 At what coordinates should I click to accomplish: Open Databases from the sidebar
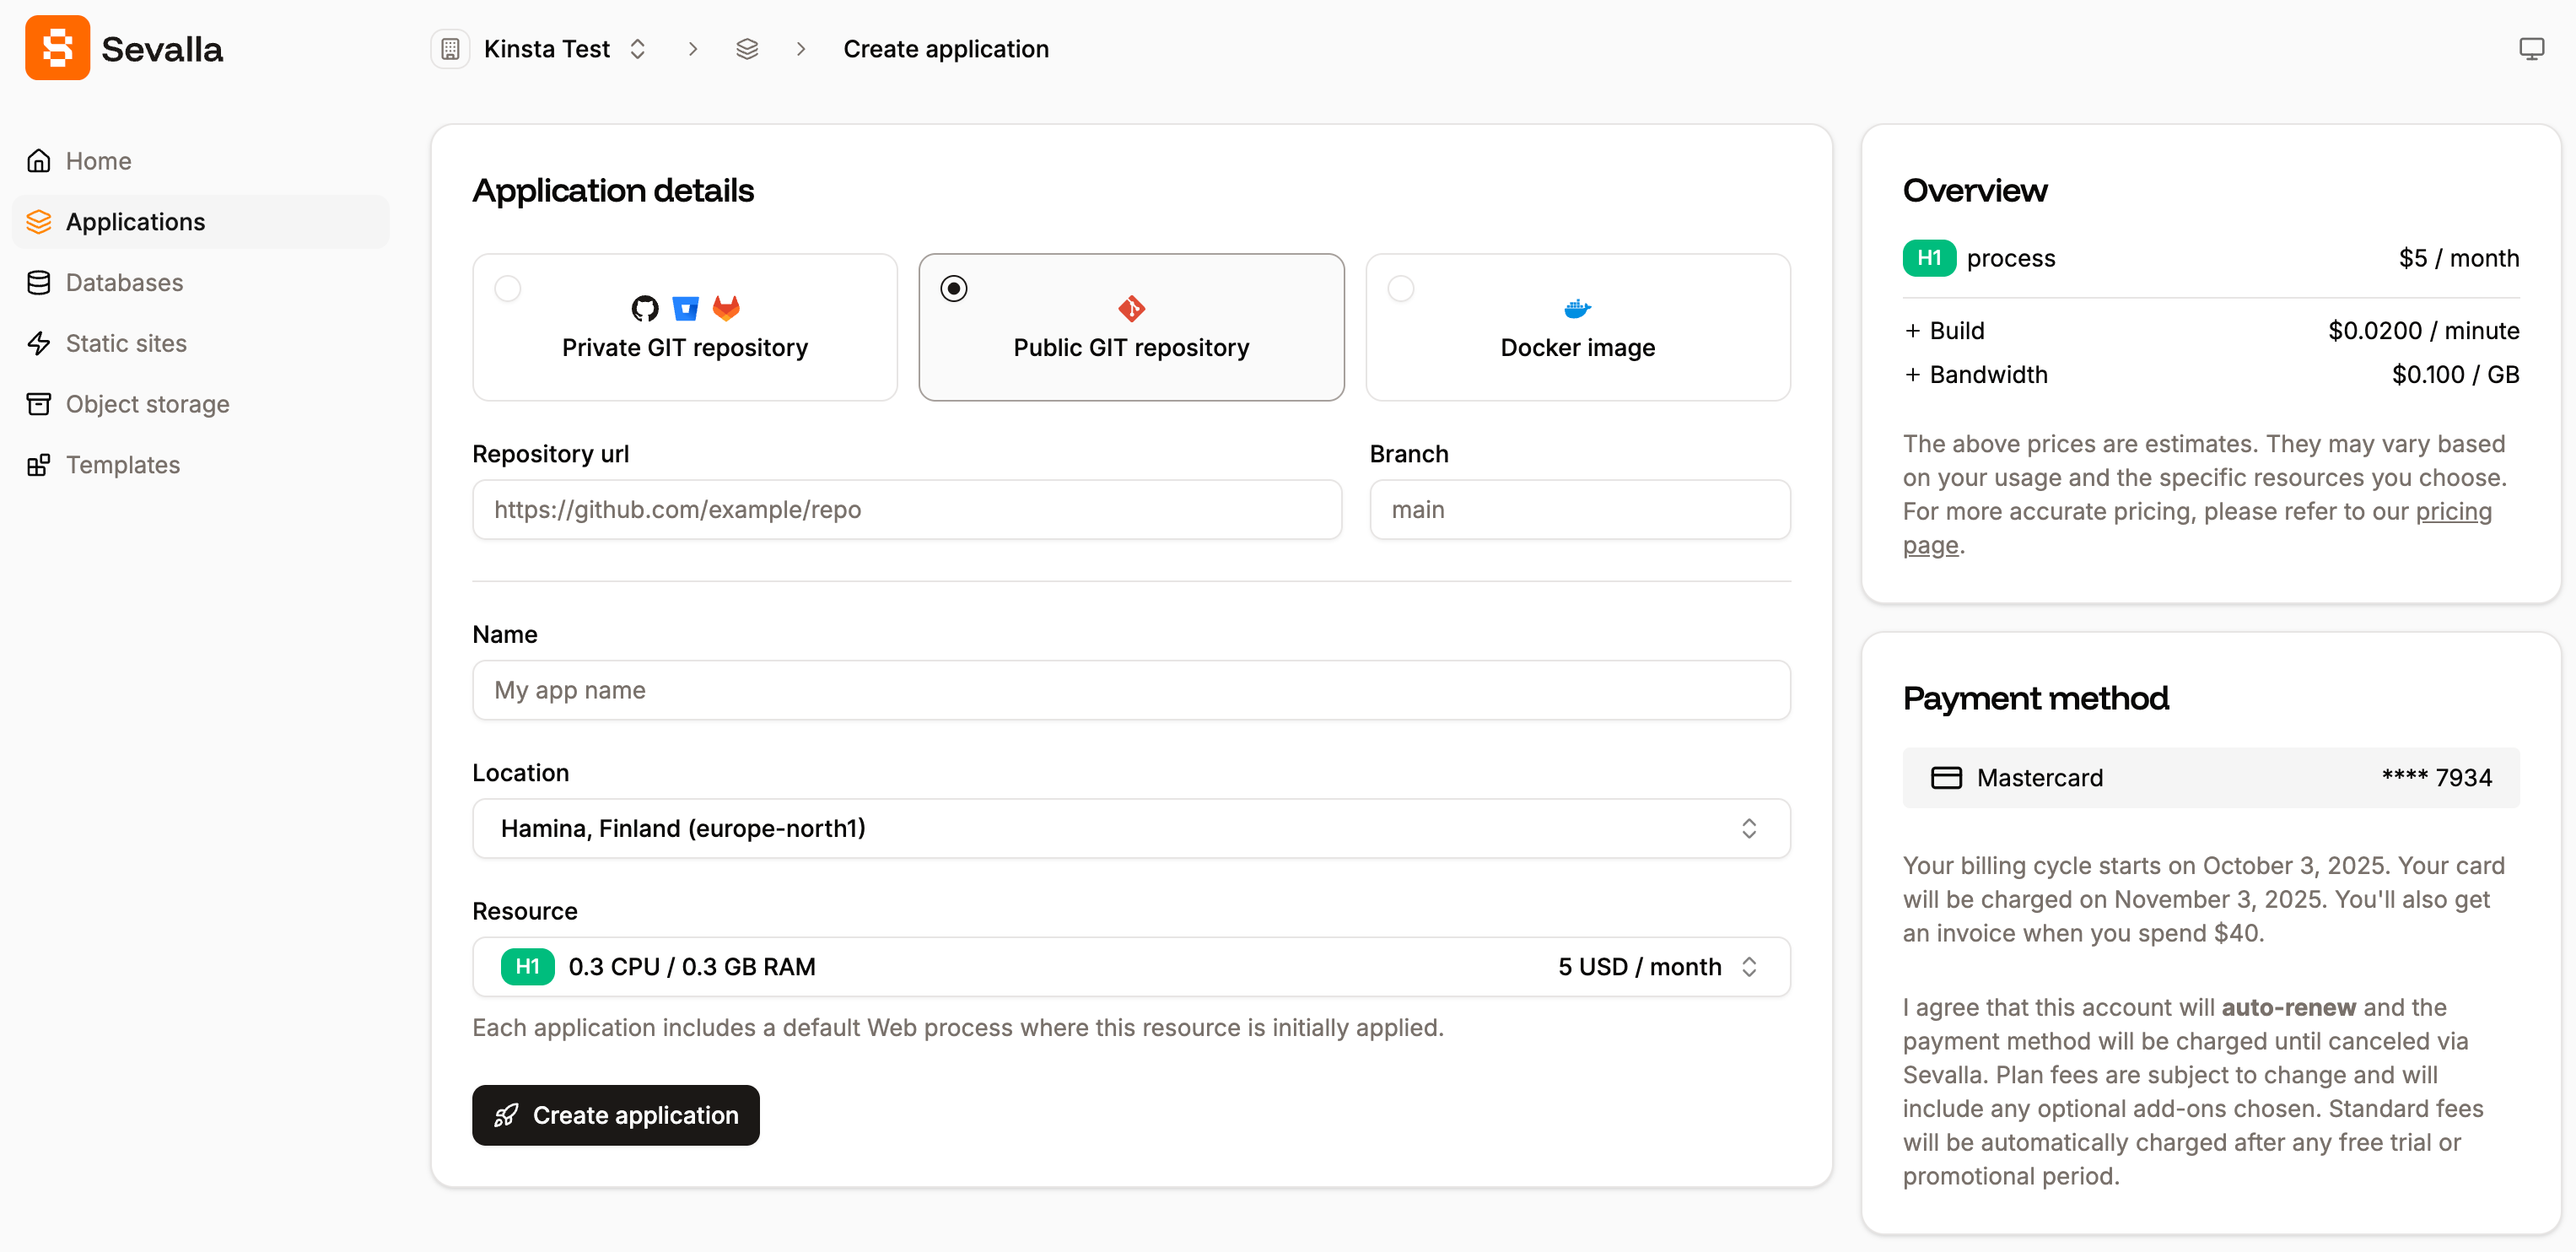pos(126,282)
